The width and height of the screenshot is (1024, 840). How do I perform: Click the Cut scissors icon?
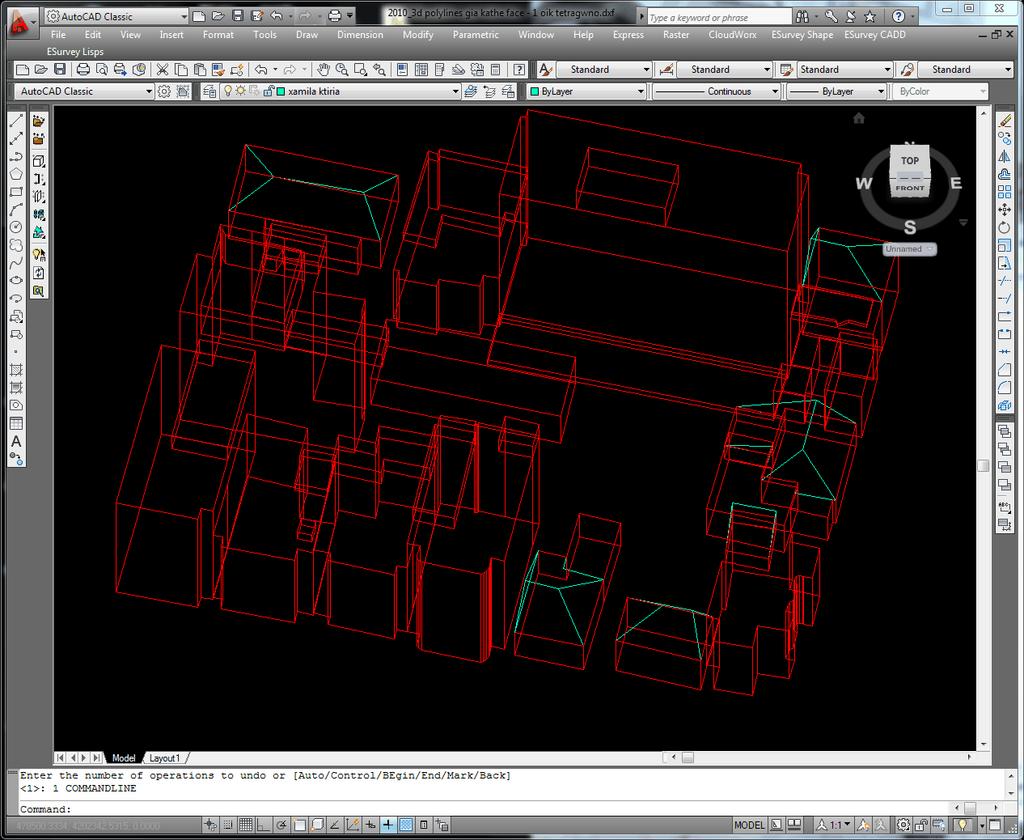pyautogui.click(x=162, y=69)
